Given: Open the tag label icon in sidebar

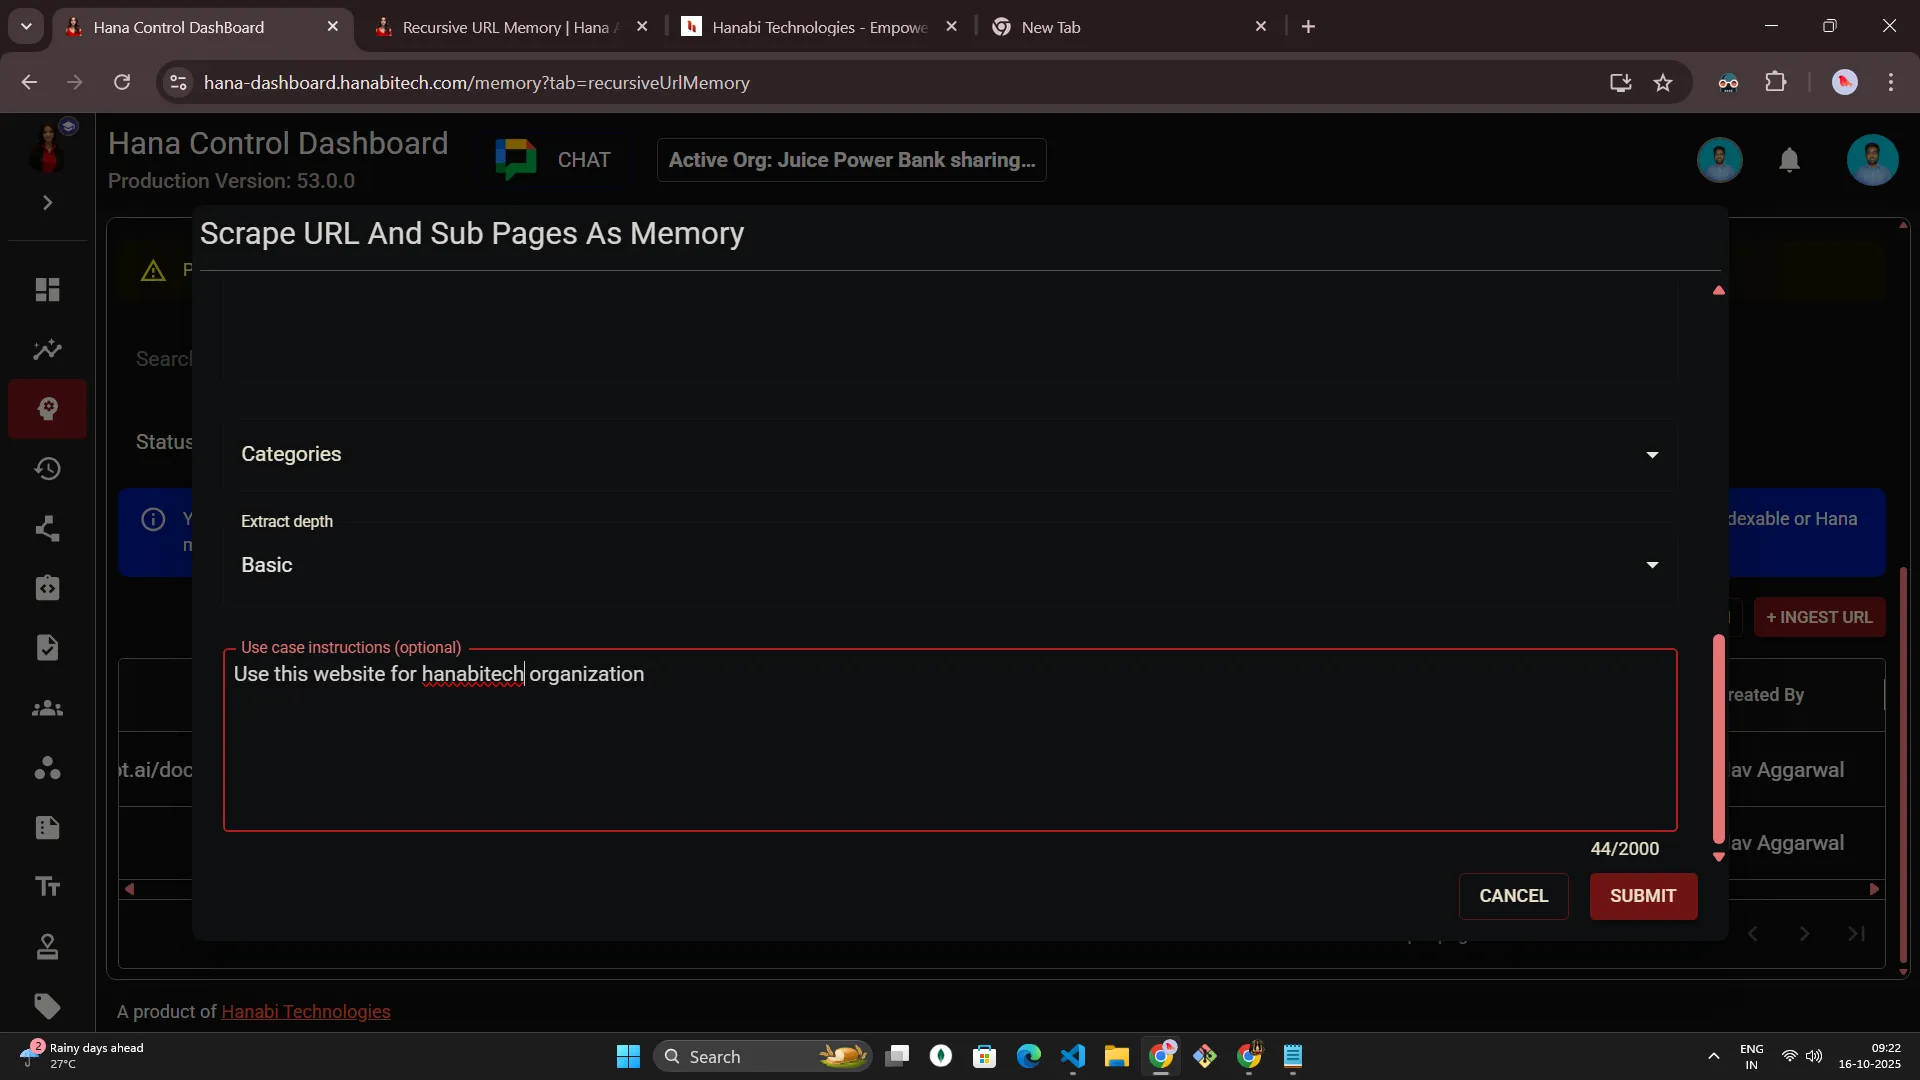Looking at the screenshot, I should coord(47,1006).
